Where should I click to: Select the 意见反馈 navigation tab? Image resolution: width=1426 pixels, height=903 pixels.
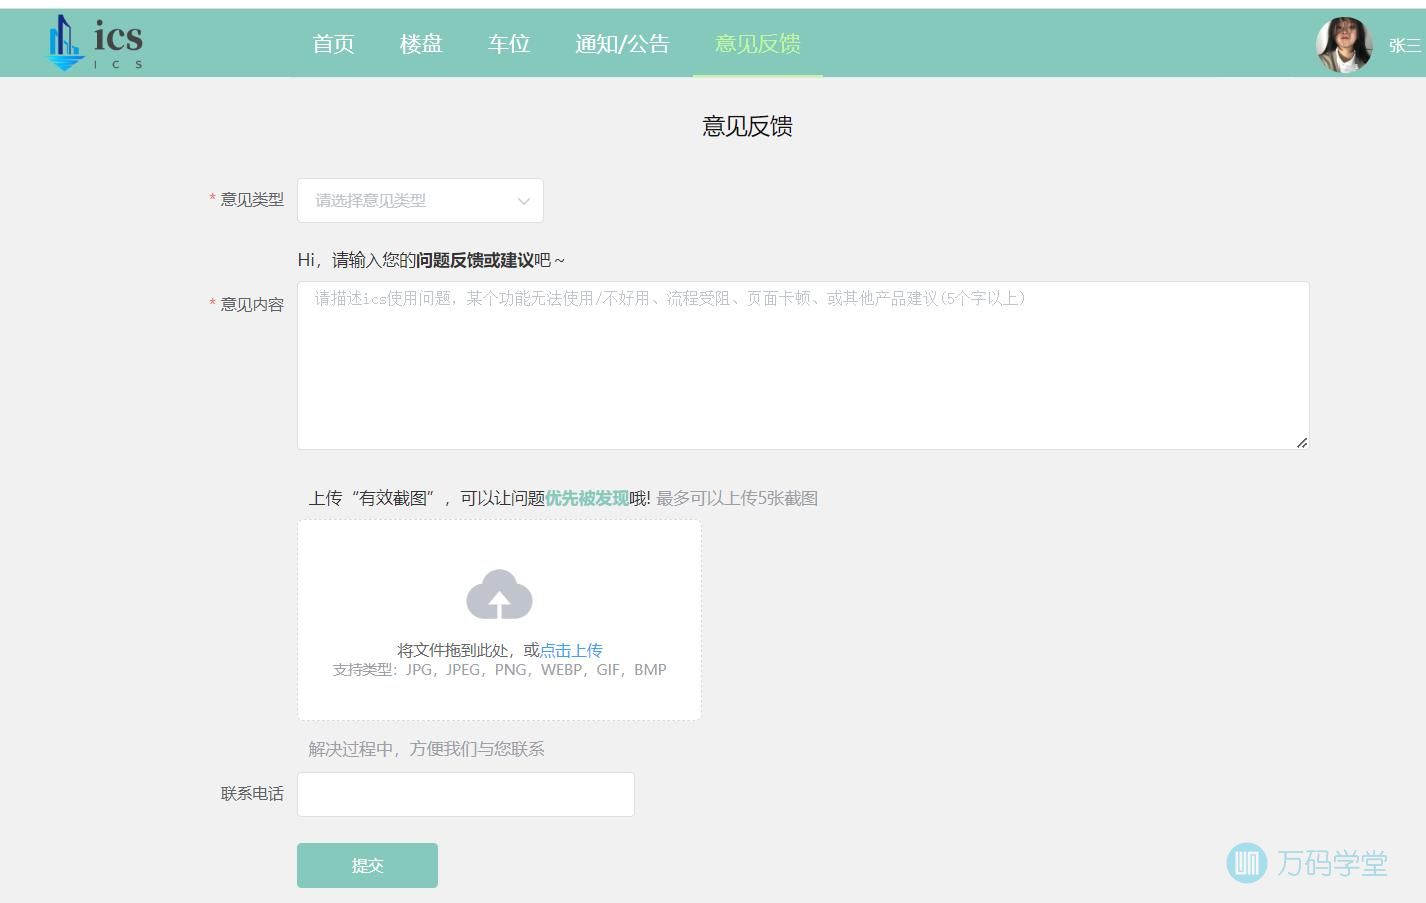757,44
